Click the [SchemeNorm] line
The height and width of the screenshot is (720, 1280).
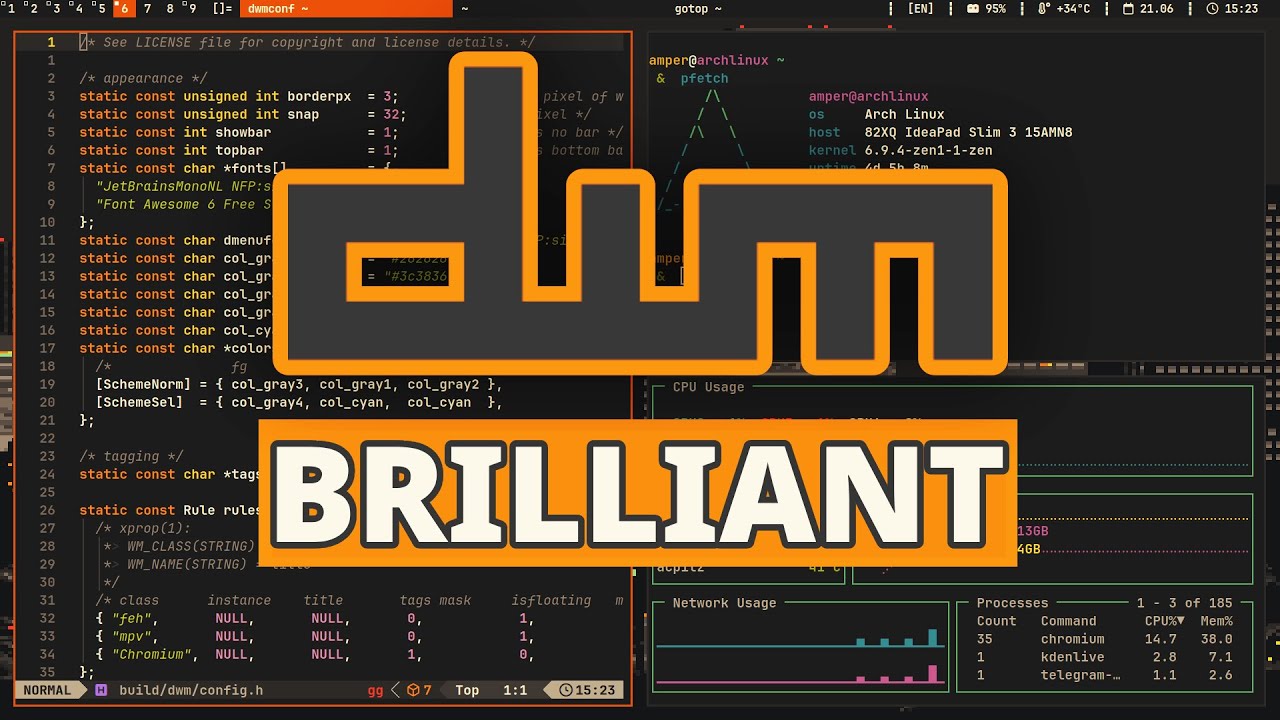coord(299,384)
